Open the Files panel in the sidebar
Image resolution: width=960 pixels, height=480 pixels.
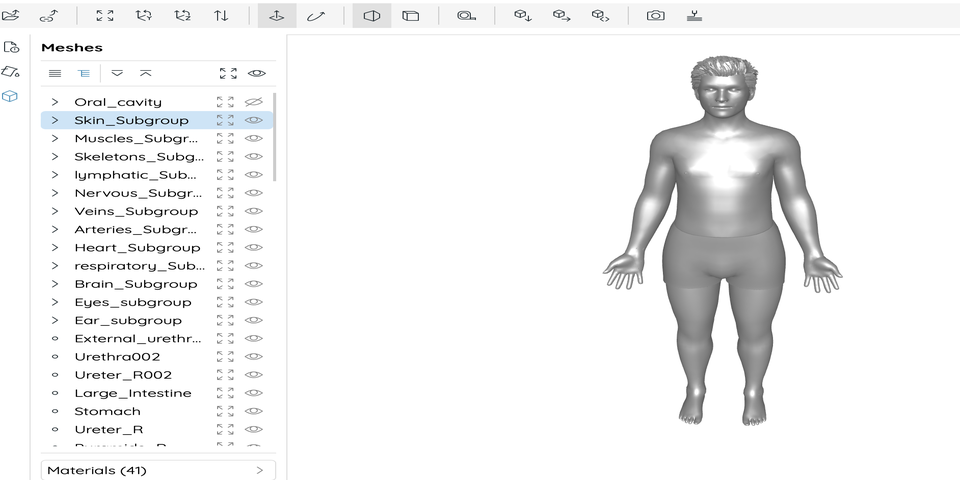click(x=11, y=47)
